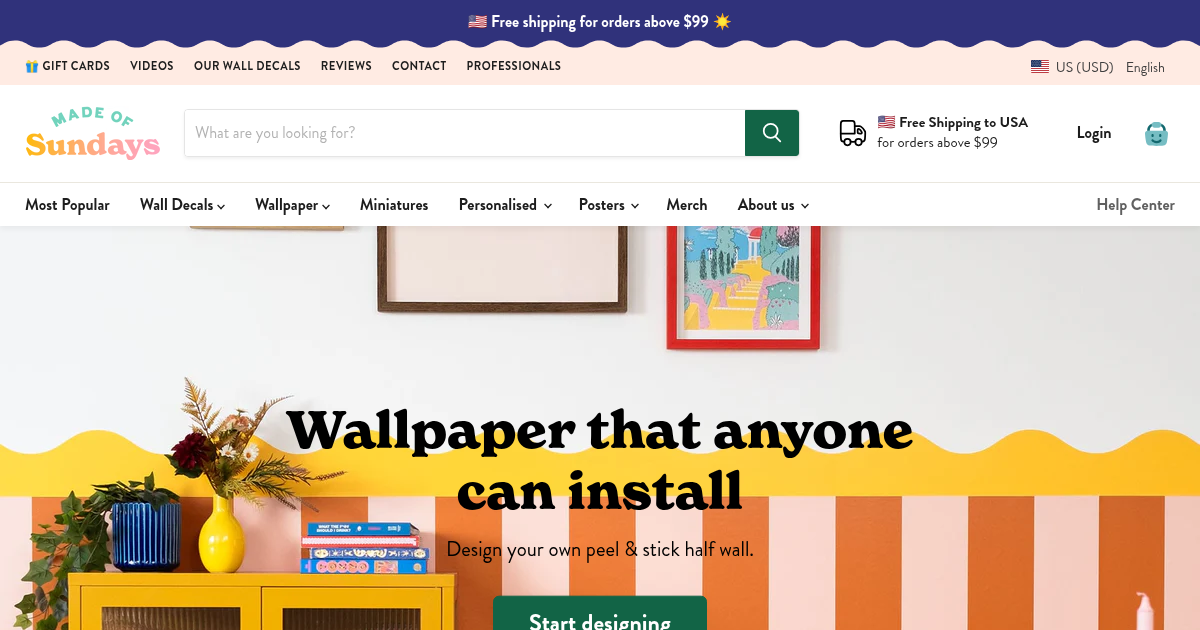Select US (USD) currency selector
Screen dimensions: 1200x630
[x=1072, y=67]
